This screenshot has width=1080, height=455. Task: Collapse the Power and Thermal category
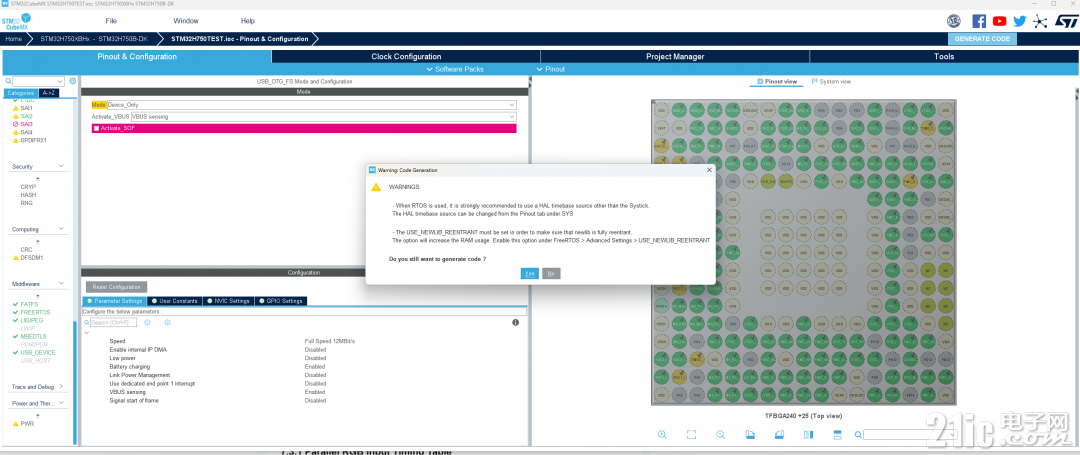tap(61, 403)
